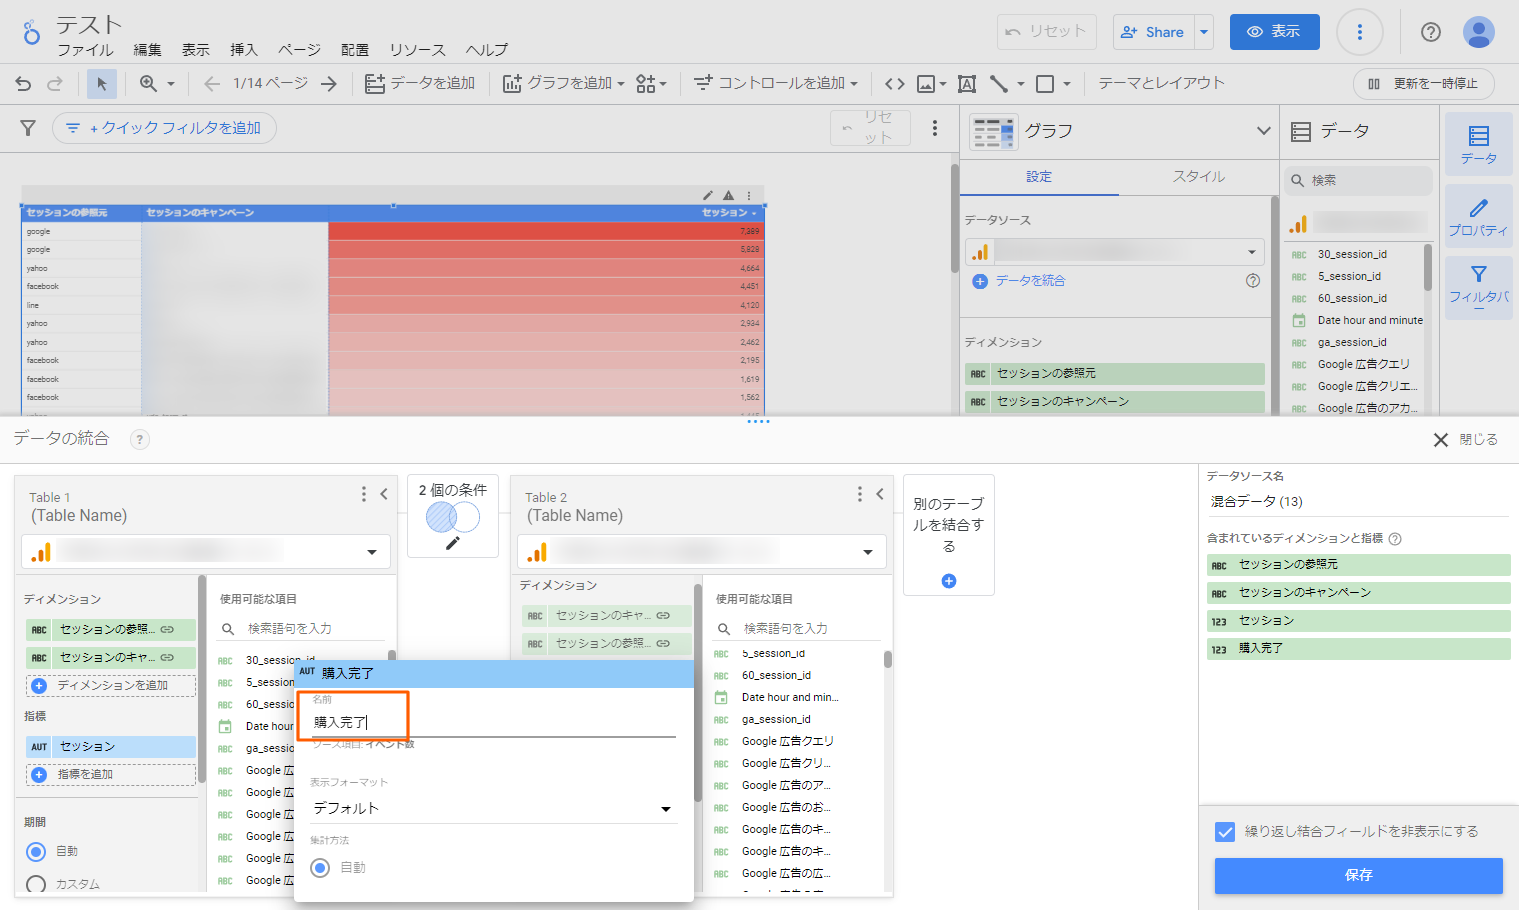Toggle 繰り返し結合フィールドを非表示にする checkbox
The image size is (1519, 910).
point(1225,832)
